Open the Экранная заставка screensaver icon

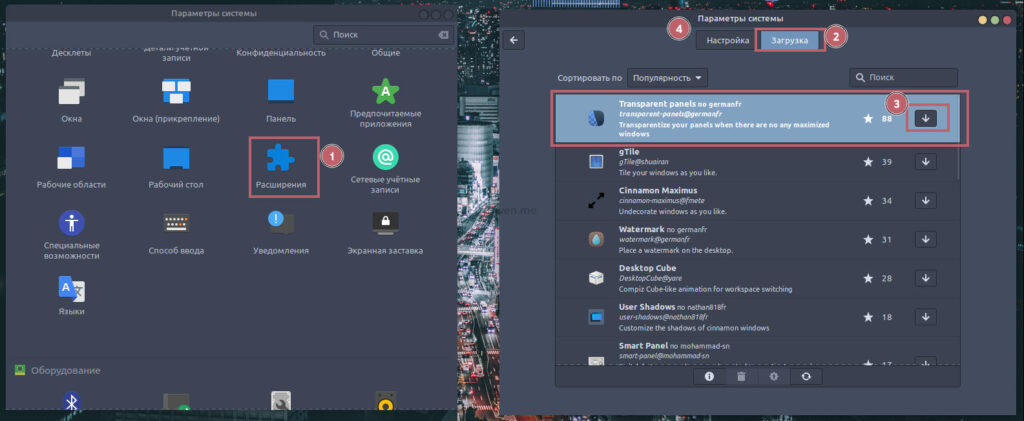point(386,222)
